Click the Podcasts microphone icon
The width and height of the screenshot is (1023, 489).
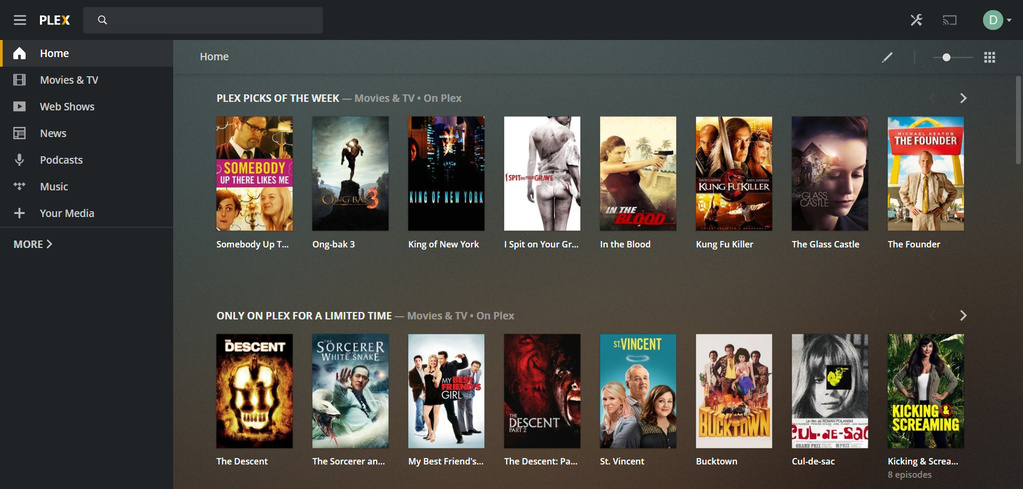tap(20, 160)
